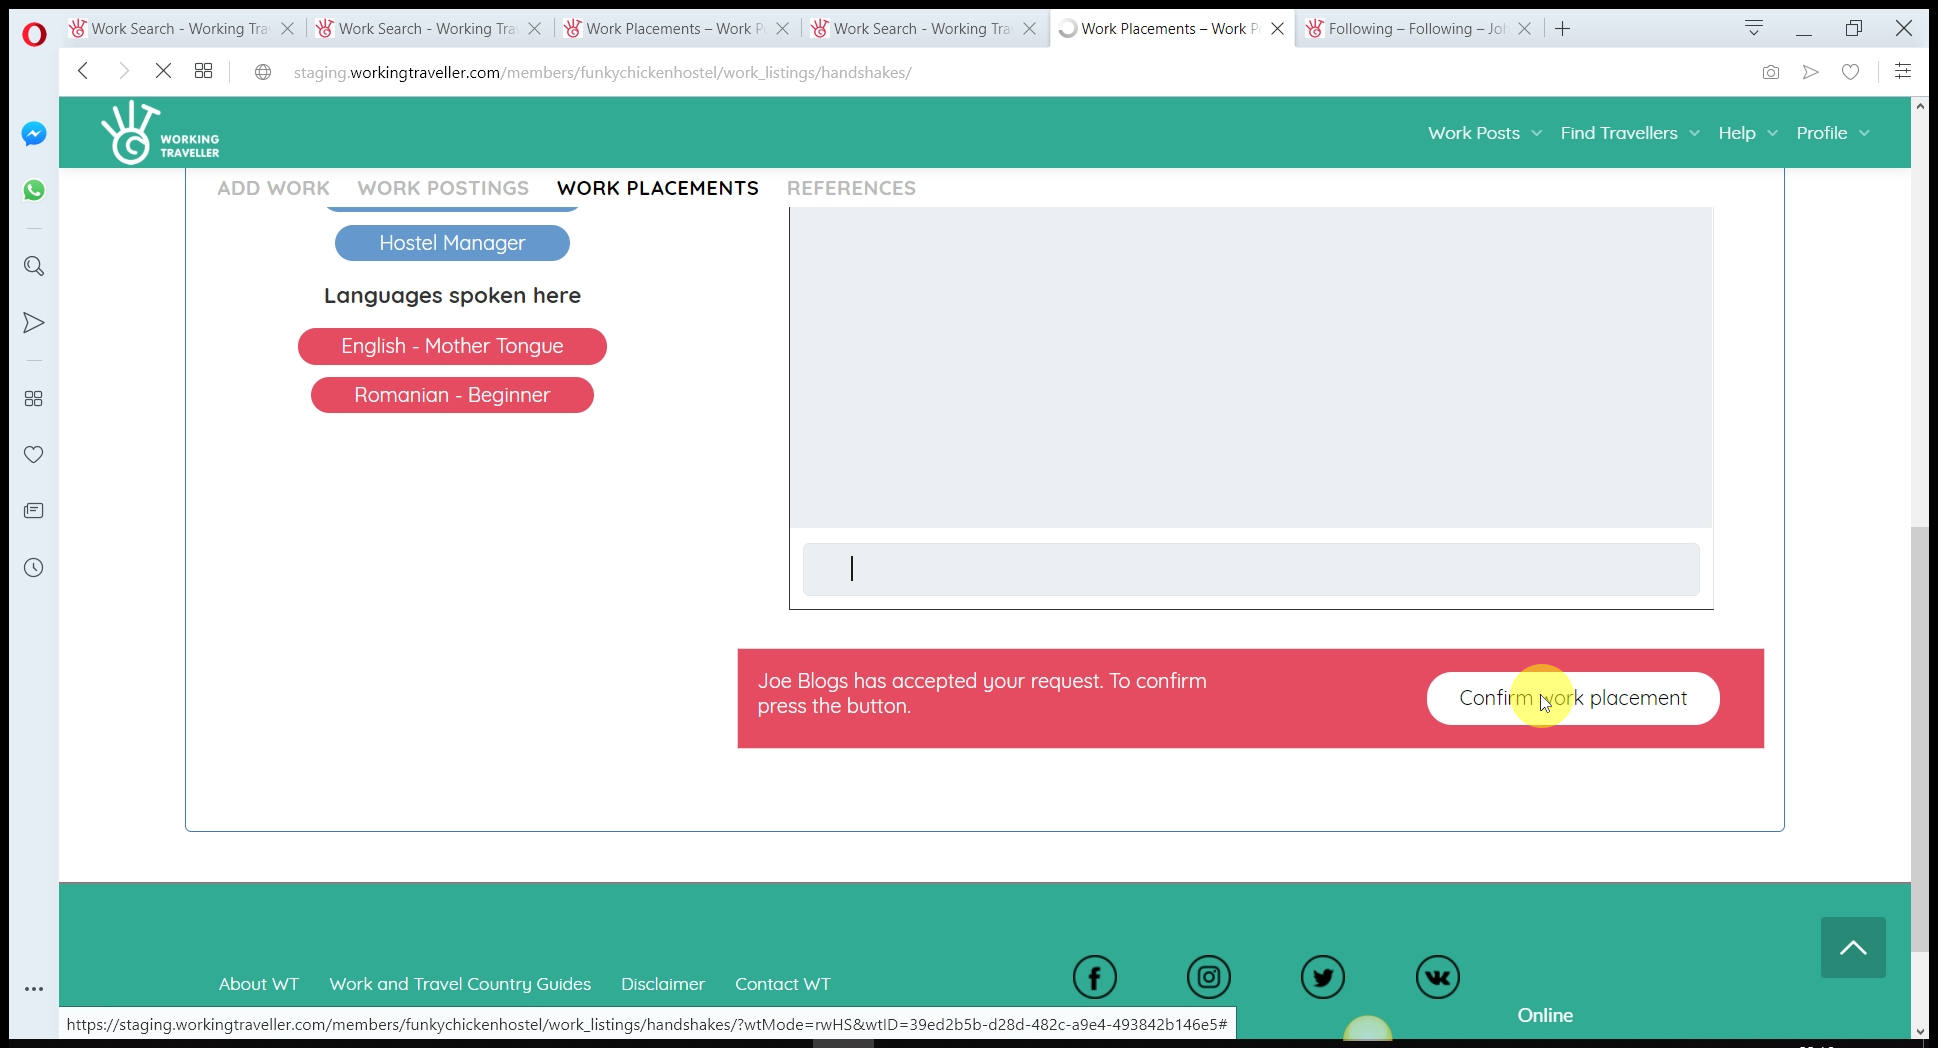View site information globe icon

click(x=263, y=72)
